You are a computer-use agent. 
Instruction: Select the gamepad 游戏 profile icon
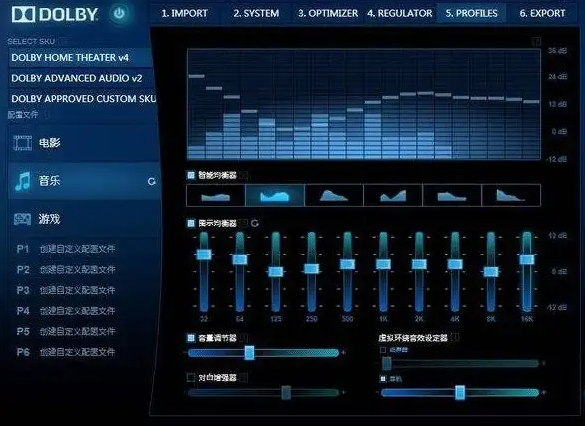tap(22, 219)
